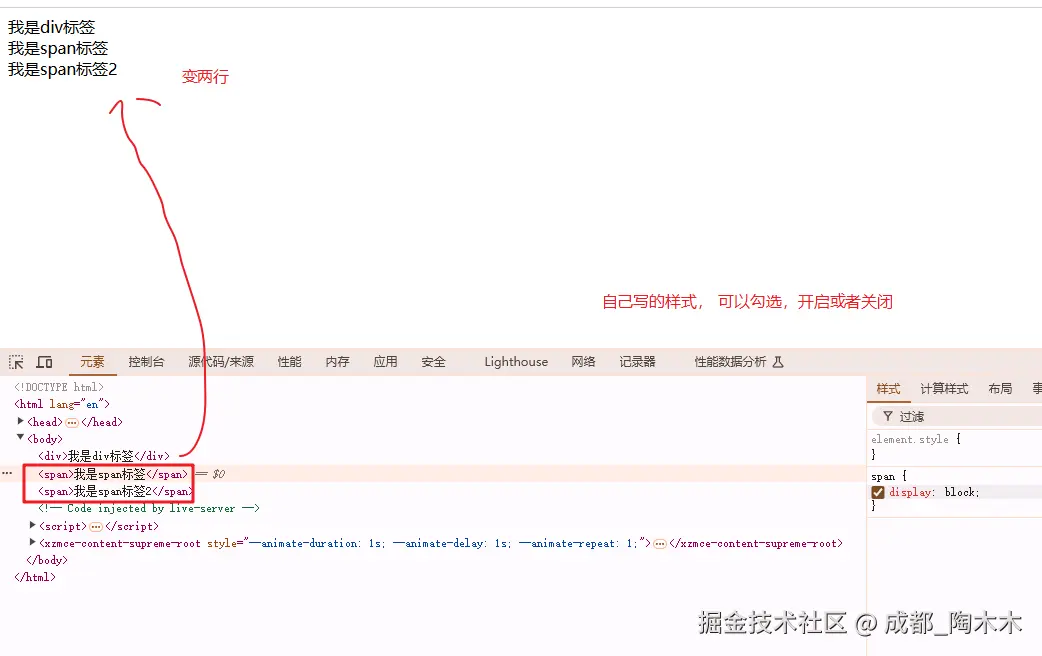Open the 内存 tab

(x=338, y=362)
